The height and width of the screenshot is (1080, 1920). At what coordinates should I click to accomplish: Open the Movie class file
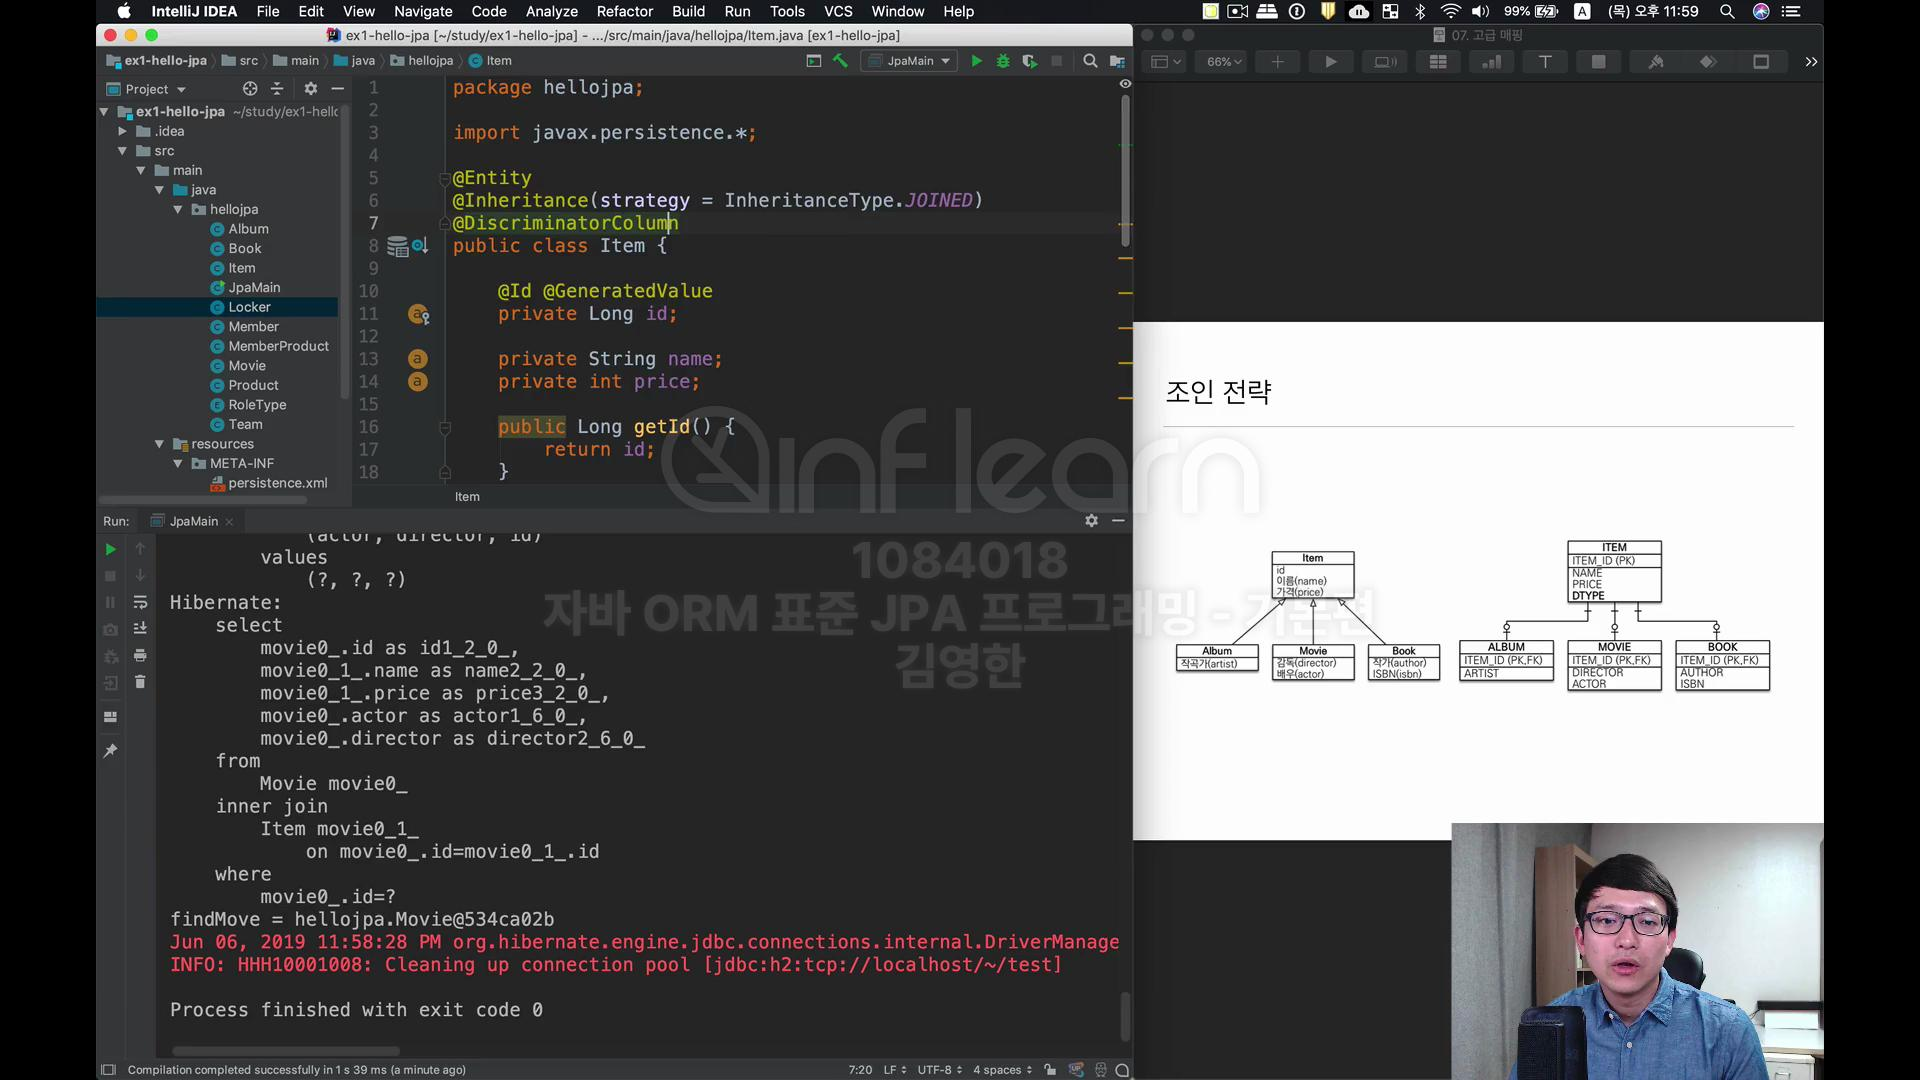coord(246,366)
